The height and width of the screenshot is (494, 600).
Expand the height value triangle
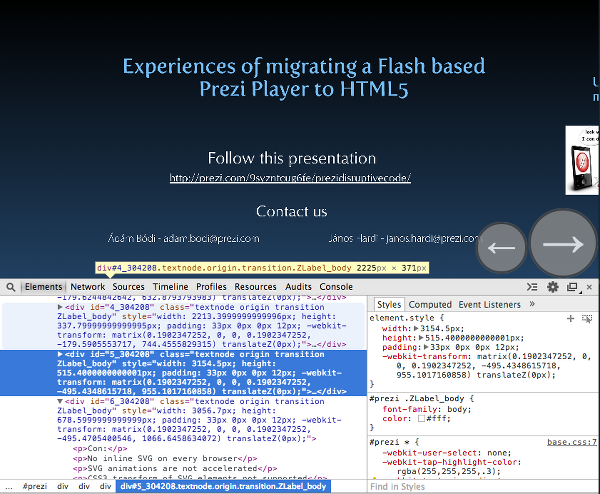click(421, 337)
